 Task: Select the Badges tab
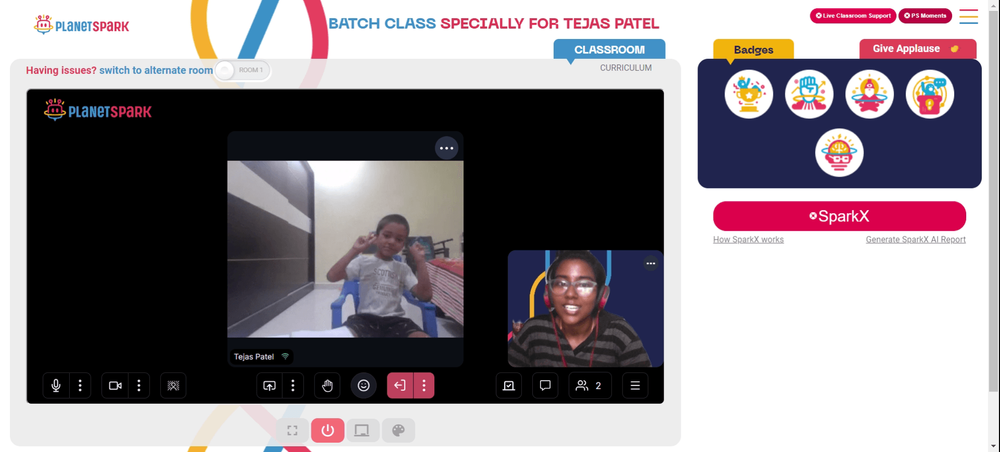[x=753, y=50]
